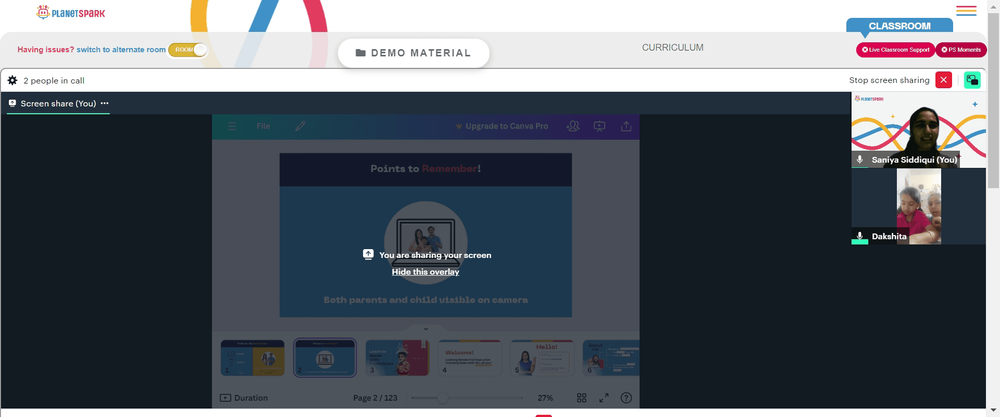Open Canva grid view icon
This screenshot has height=417, width=1000.
click(x=582, y=397)
